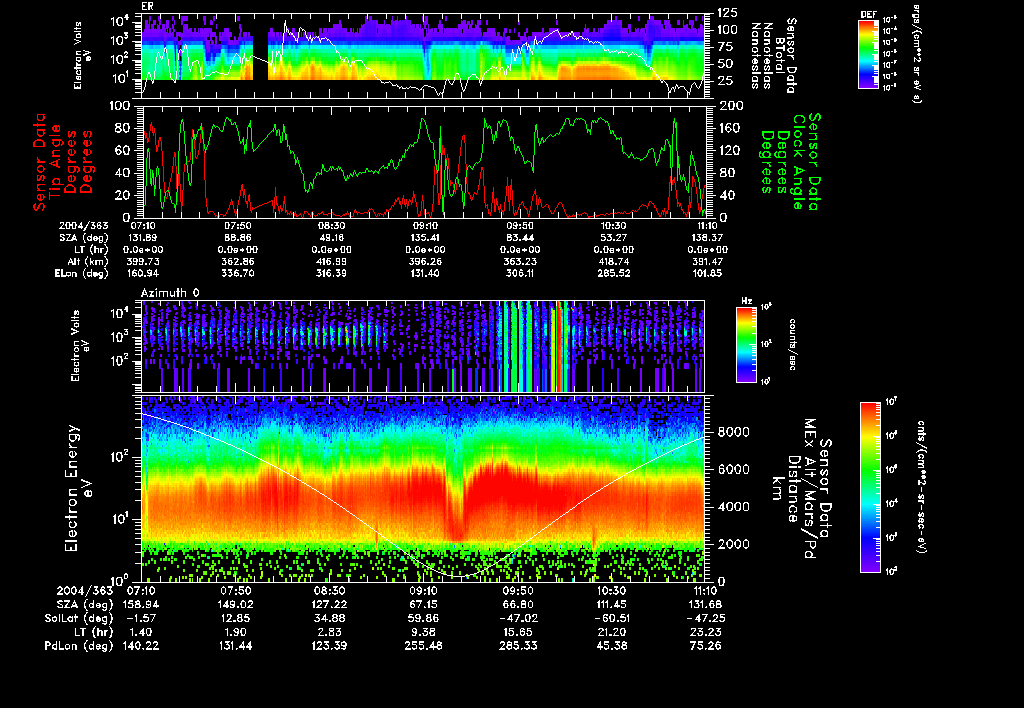Click SZA value 67.15
This screenshot has width=1024, height=708.
tap(424, 605)
